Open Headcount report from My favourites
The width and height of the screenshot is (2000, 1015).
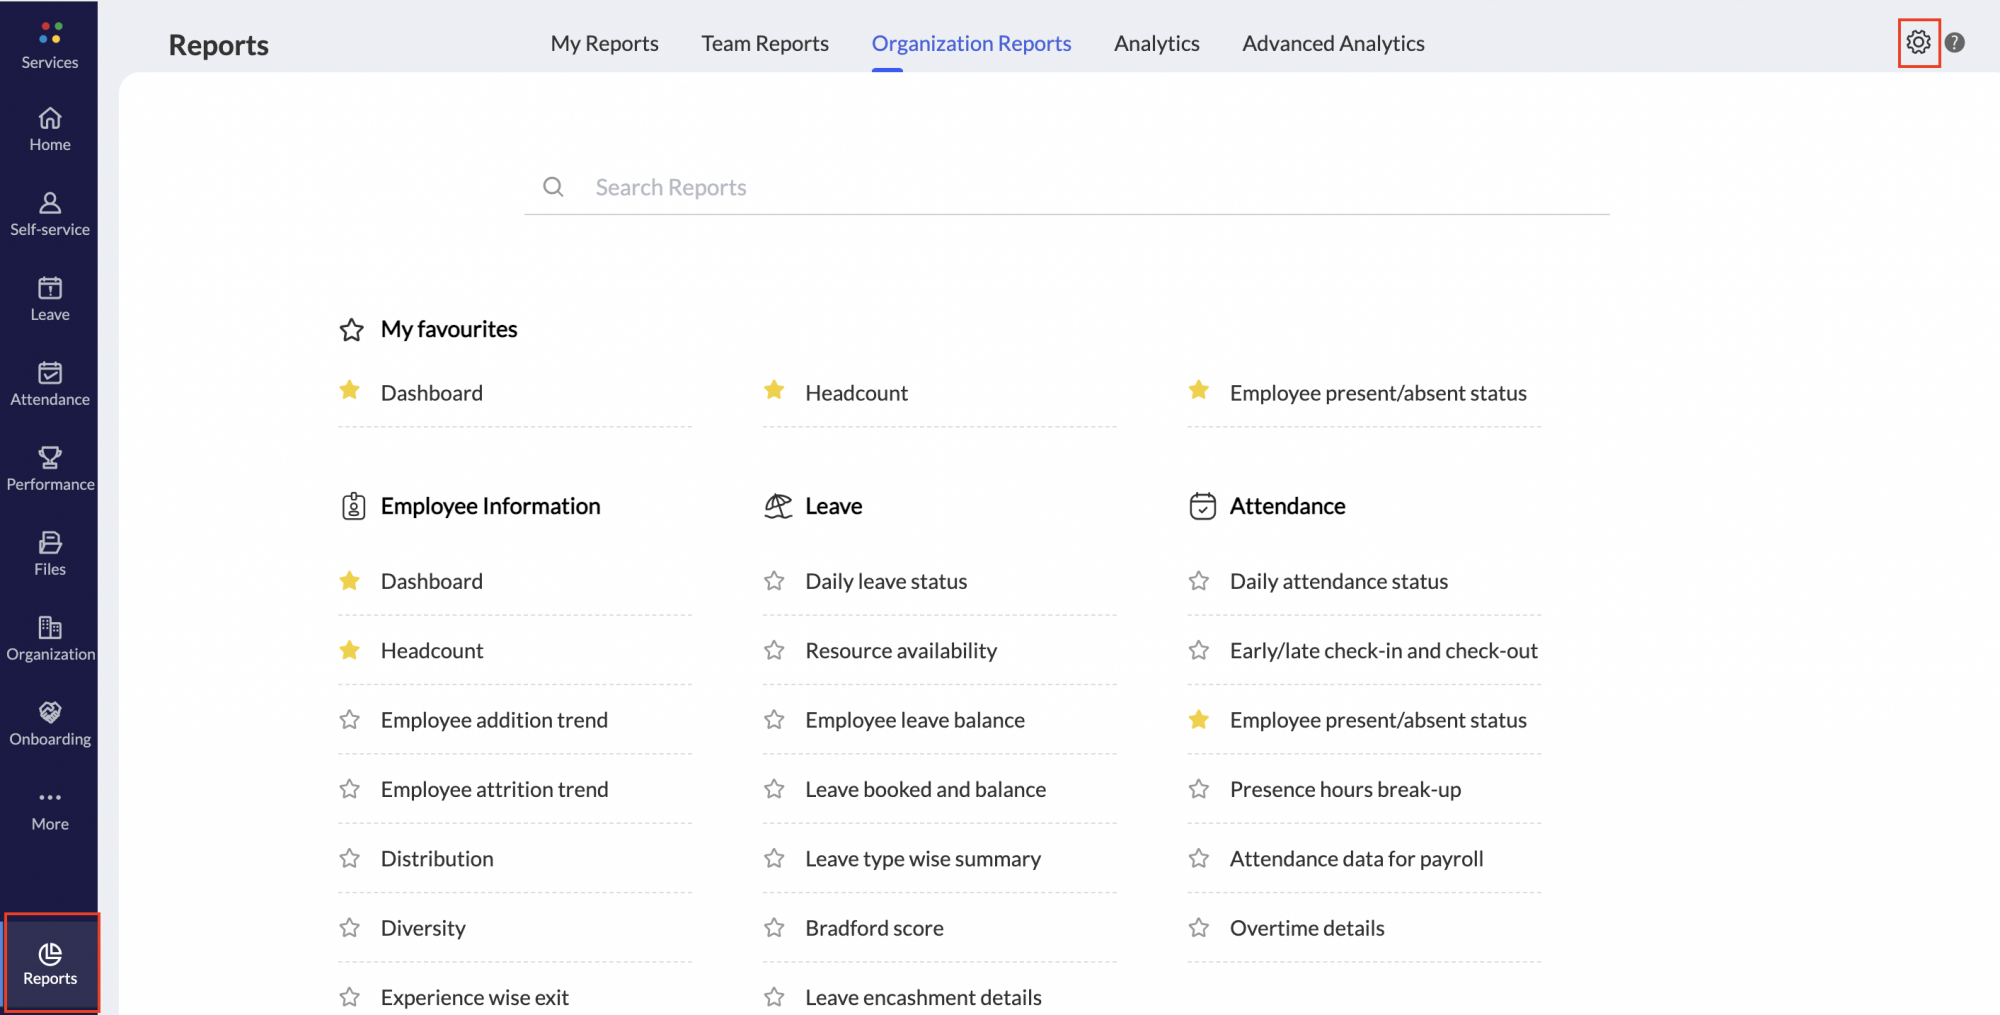tap(856, 393)
